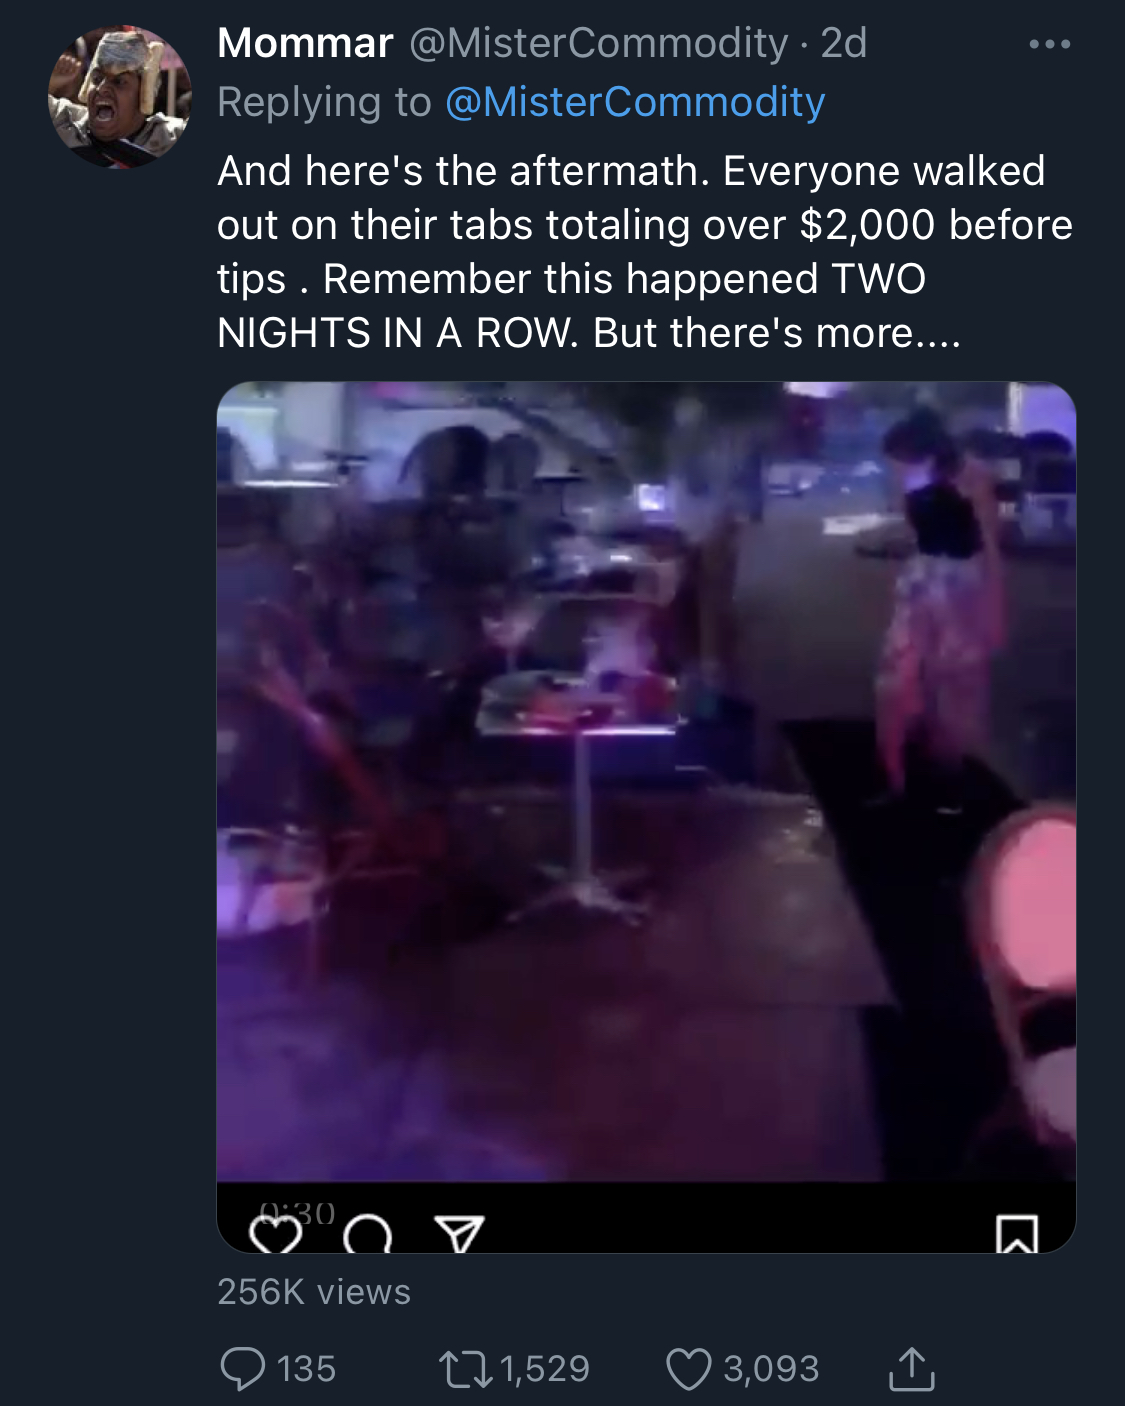Open the @MisterCommodity reply-to link
This screenshot has height=1406, width=1125.
(x=635, y=102)
